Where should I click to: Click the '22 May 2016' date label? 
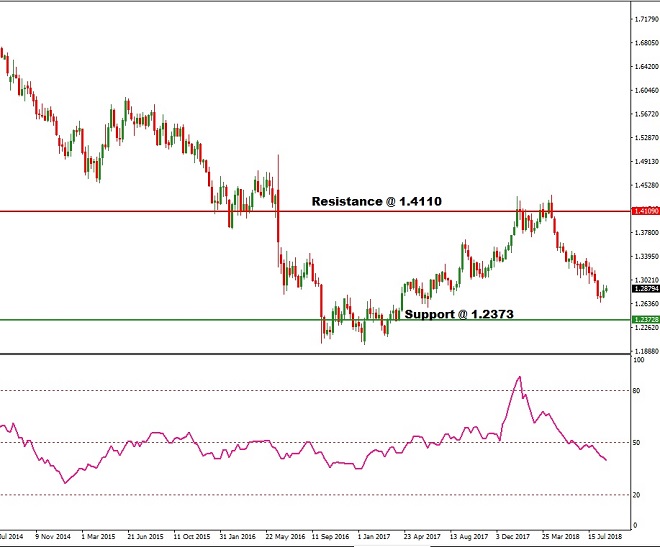coord(285,537)
